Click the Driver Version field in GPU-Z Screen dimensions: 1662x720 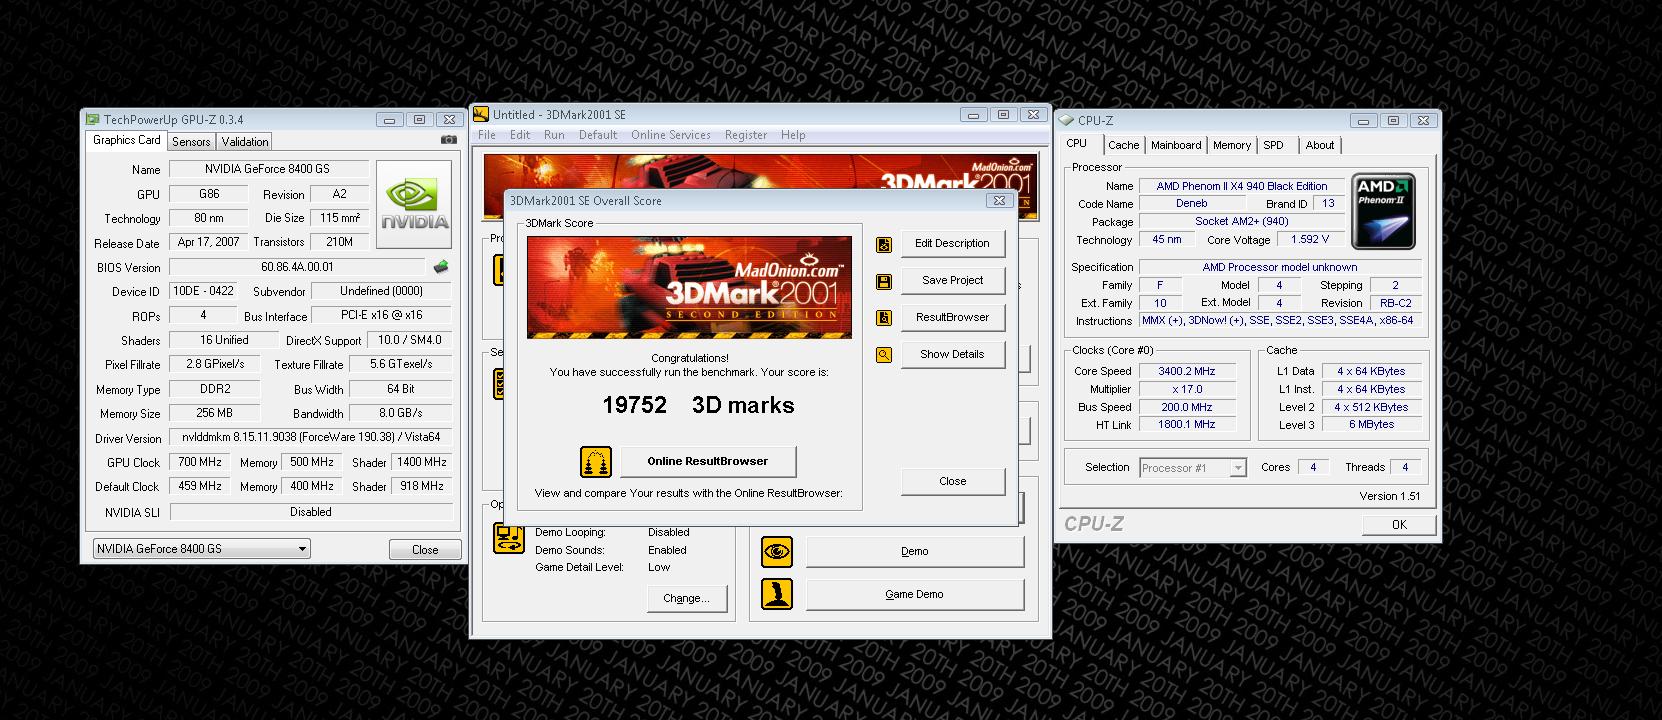(x=310, y=437)
